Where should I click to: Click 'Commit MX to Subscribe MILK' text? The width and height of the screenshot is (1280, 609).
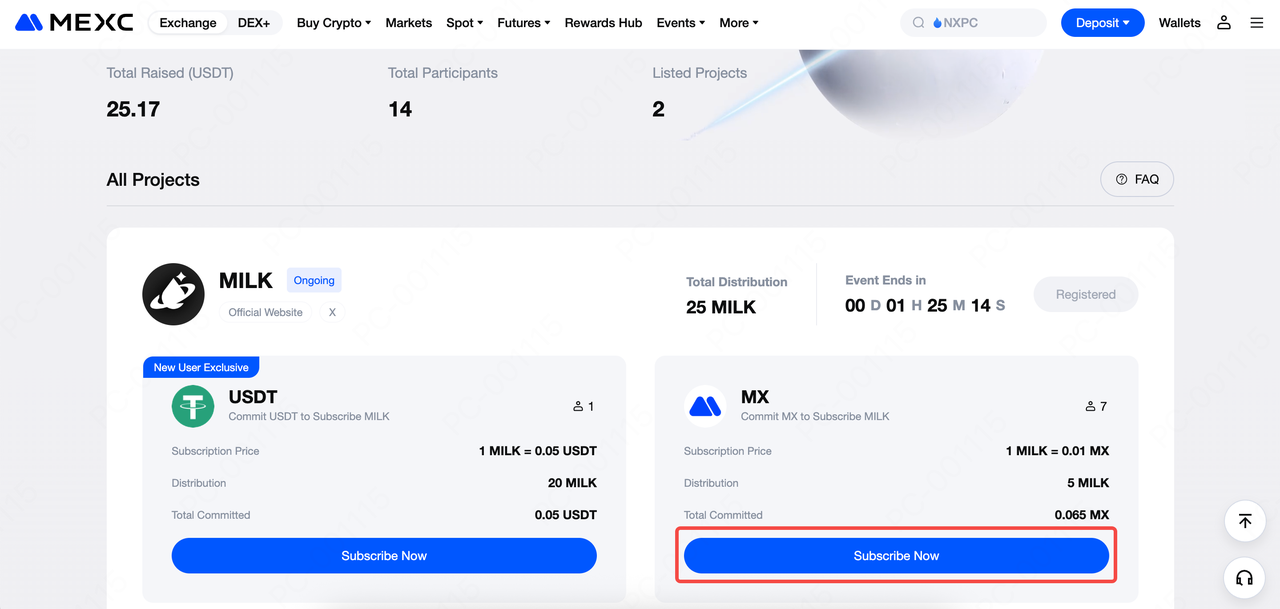click(815, 416)
